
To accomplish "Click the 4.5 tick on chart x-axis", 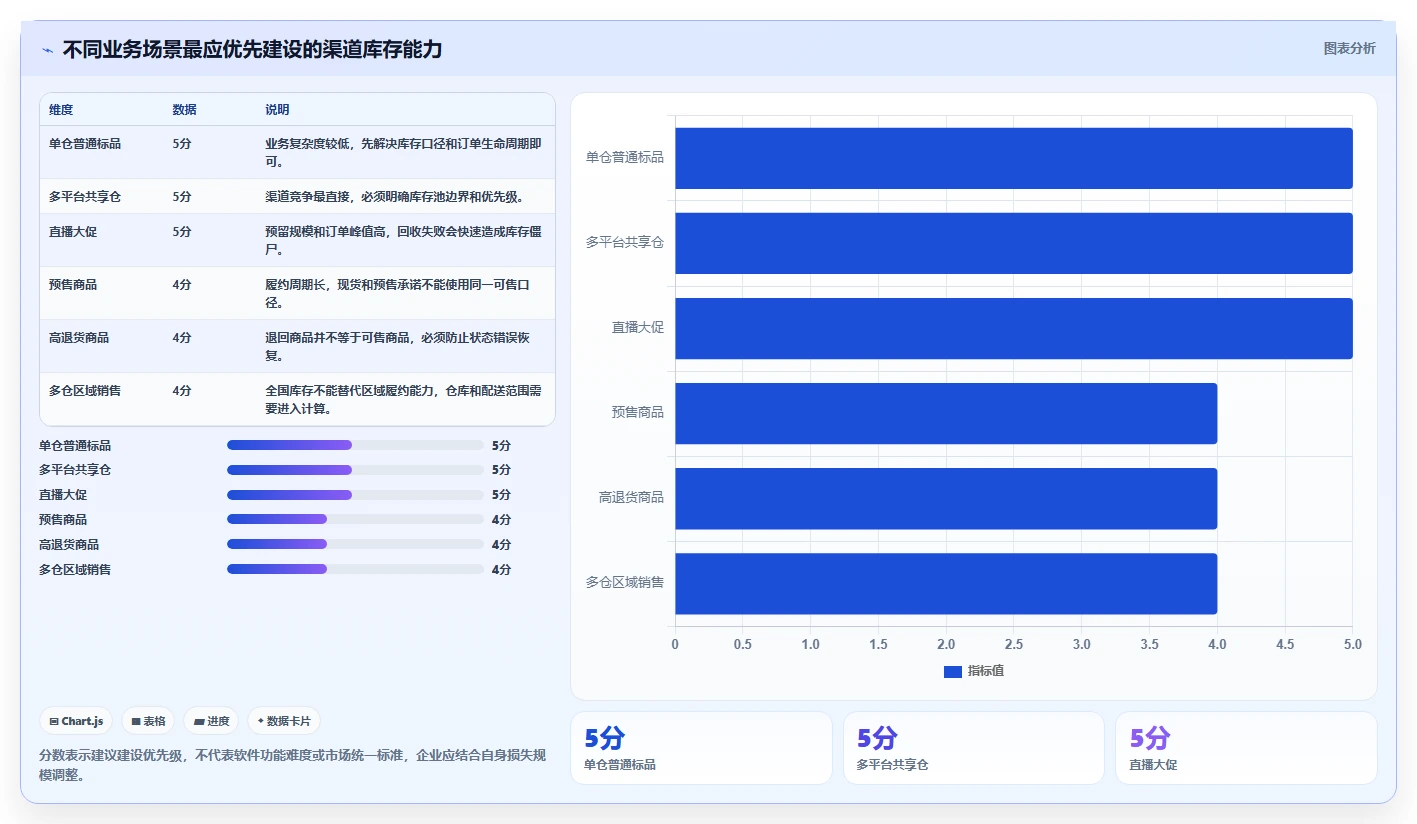I will click(x=1285, y=644).
